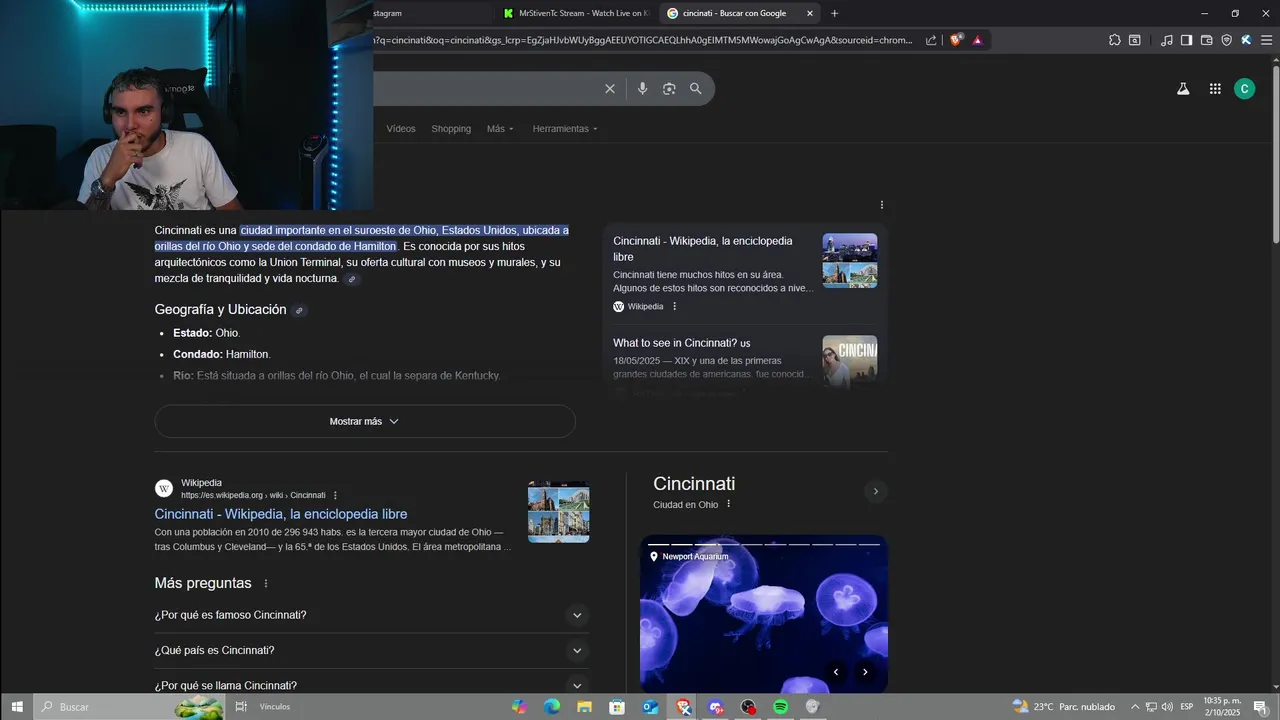Show hidden system tray icons chevron
1280x720 pixels.
point(1134,707)
